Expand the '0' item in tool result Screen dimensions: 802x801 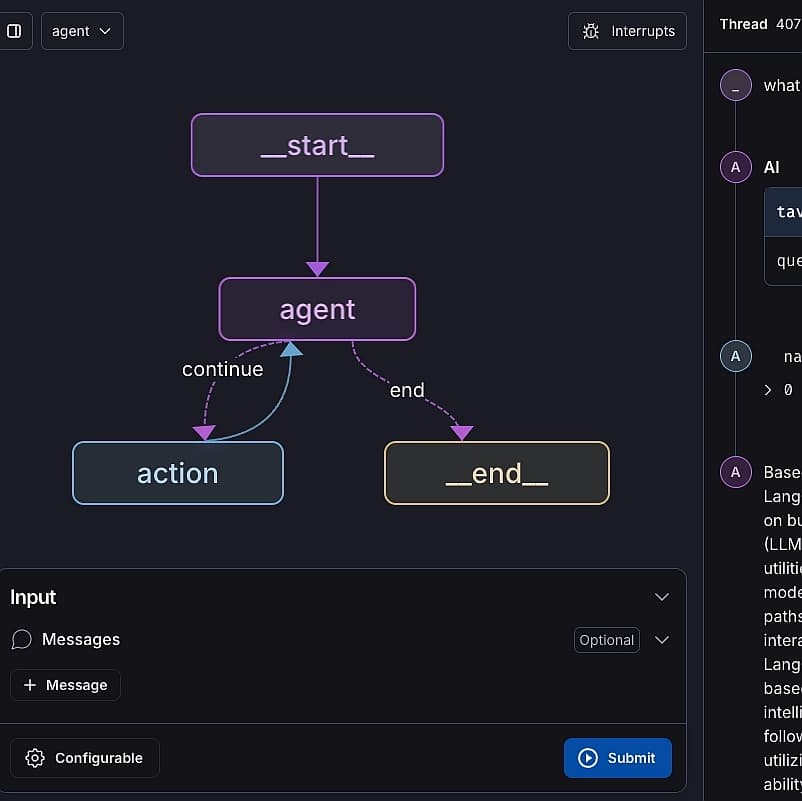[x=769, y=390]
